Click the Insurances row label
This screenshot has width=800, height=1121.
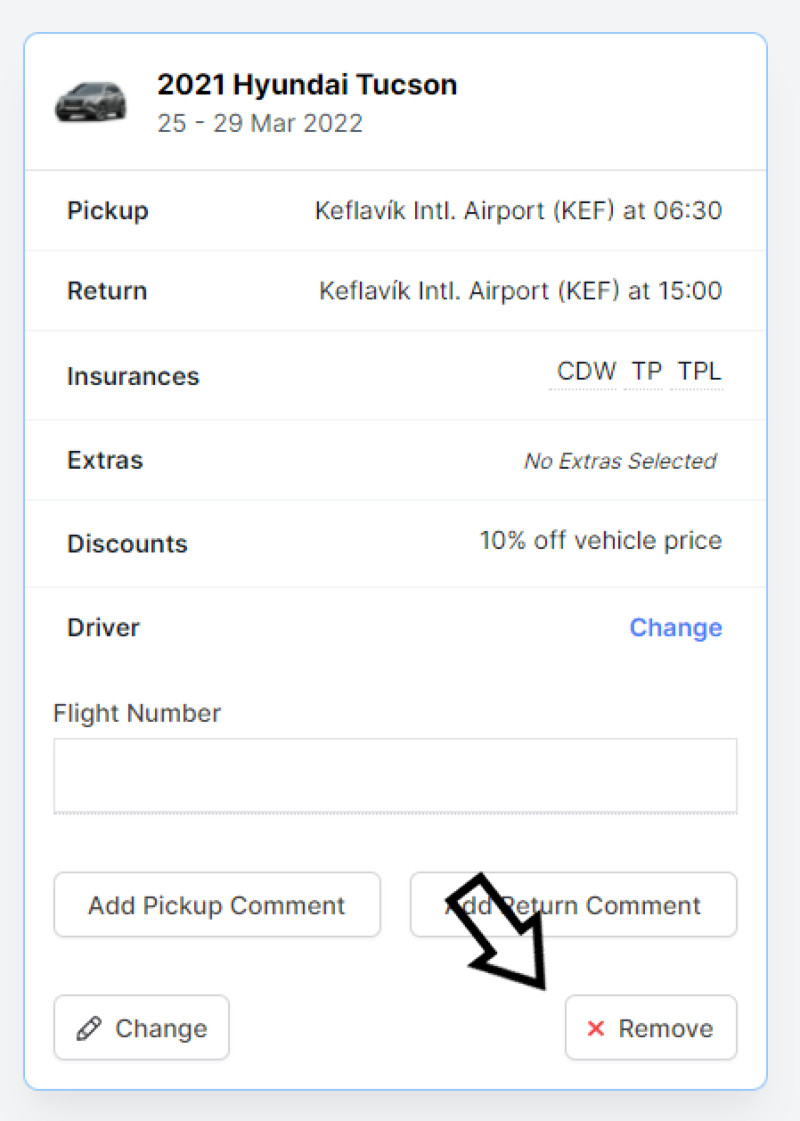[x=133, y=377]
